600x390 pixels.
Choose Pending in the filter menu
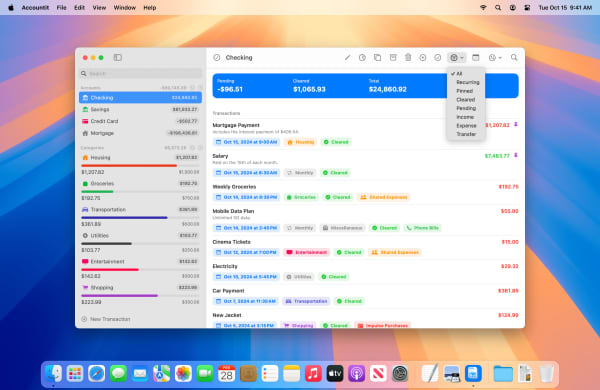[466, 108]
